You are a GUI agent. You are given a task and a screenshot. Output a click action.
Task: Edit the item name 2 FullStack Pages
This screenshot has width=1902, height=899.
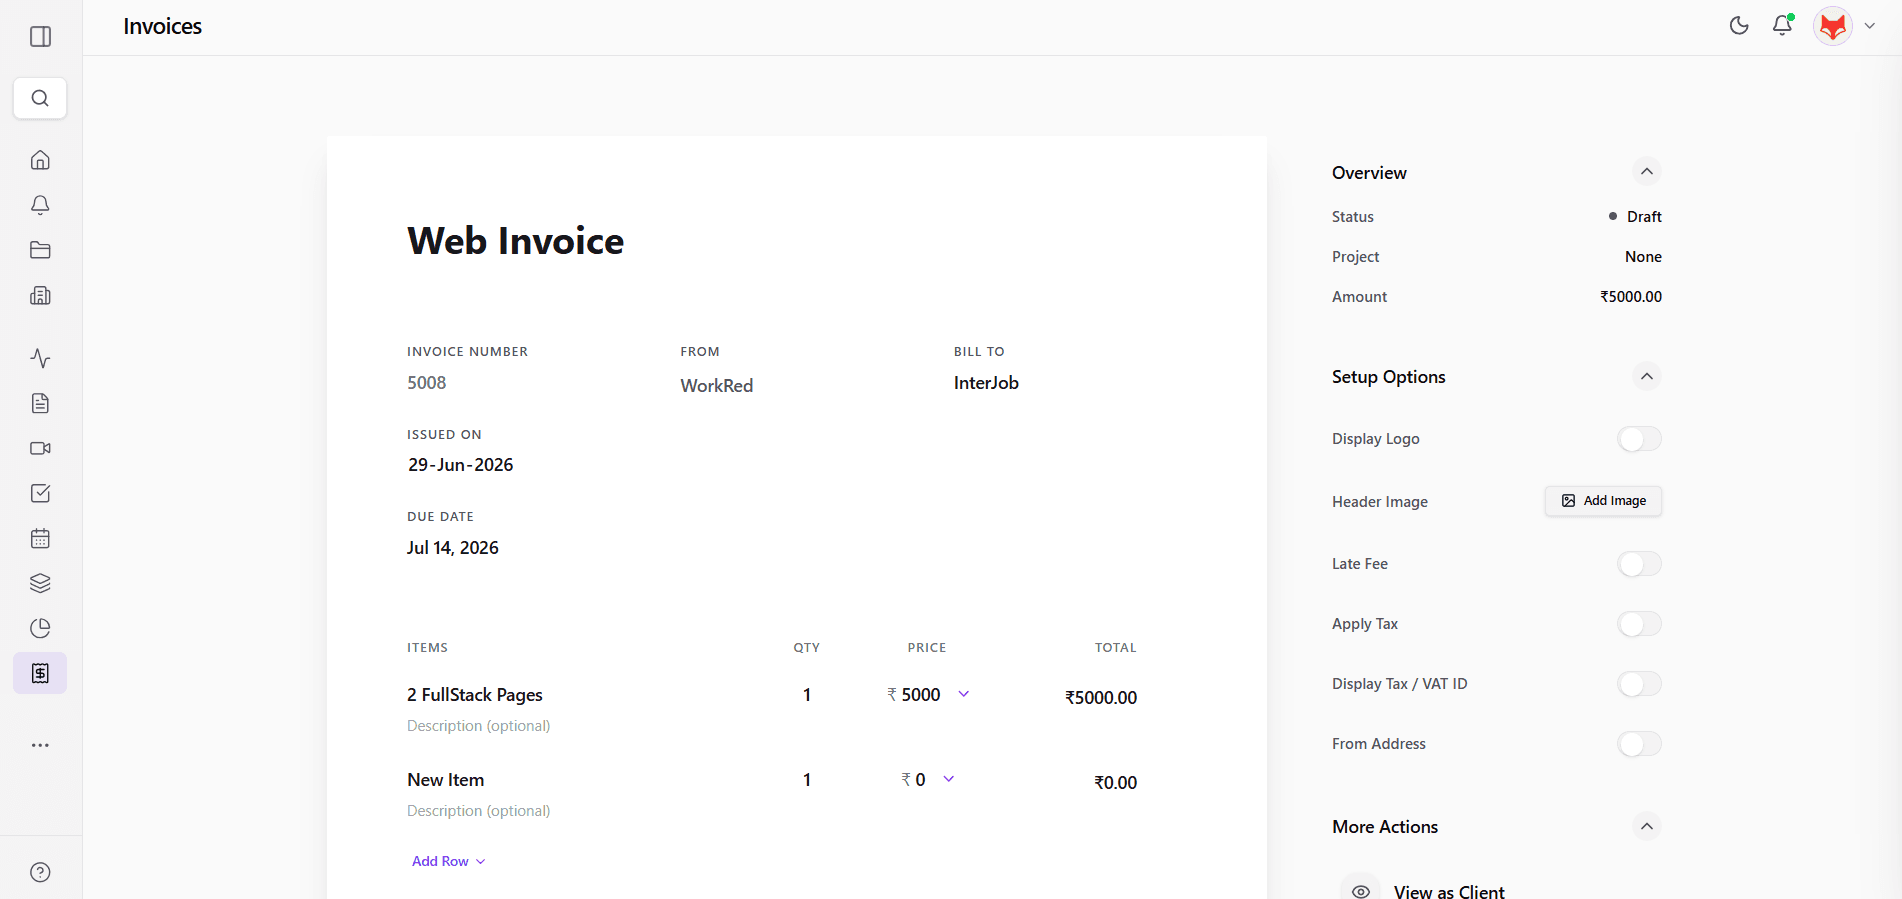475,695
